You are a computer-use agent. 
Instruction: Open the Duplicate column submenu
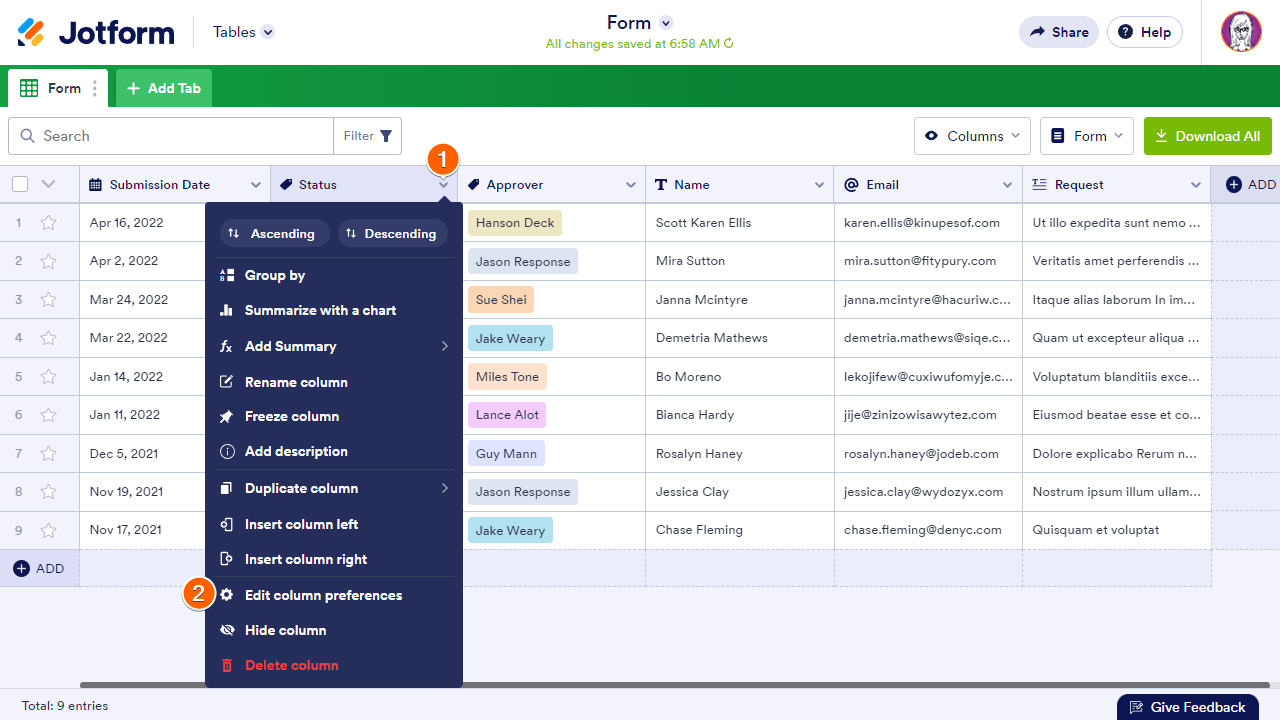[x=334, y=488]
